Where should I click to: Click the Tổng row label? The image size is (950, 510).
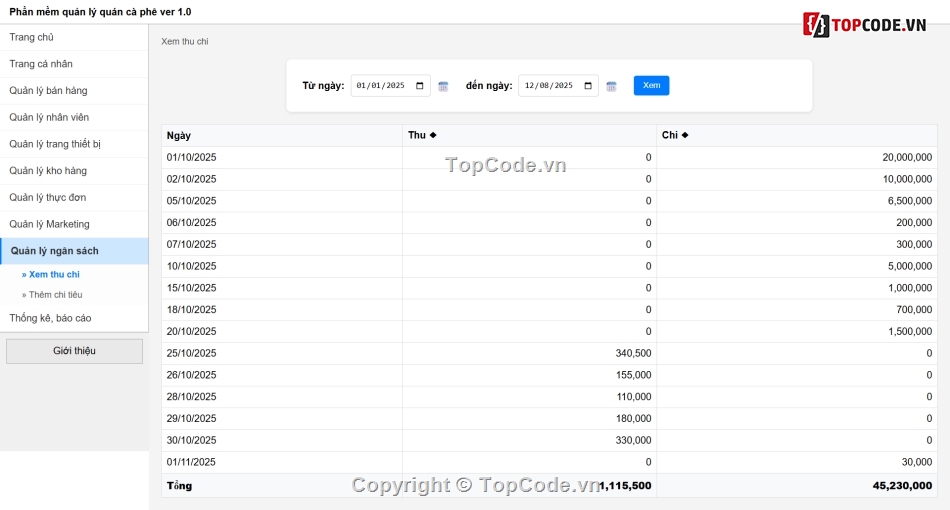(x=179, y=486)
